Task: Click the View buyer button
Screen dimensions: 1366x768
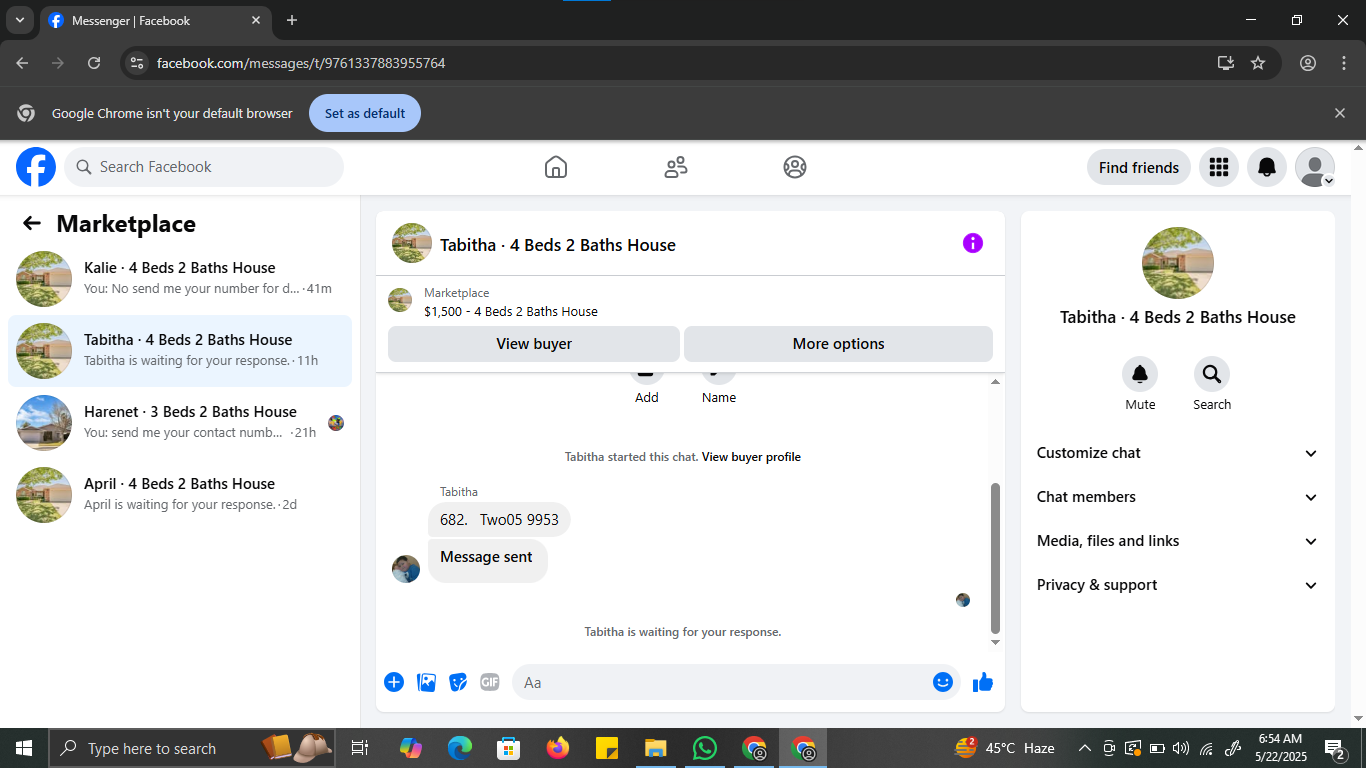Action: (x=534, y=344)
